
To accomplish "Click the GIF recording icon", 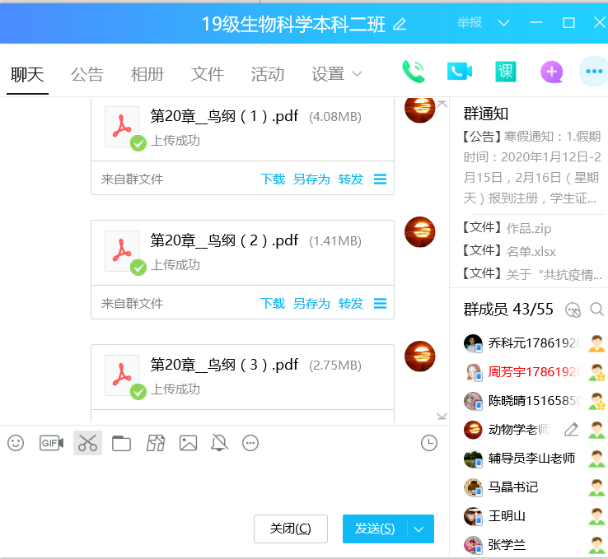I will tap(51, 442).
